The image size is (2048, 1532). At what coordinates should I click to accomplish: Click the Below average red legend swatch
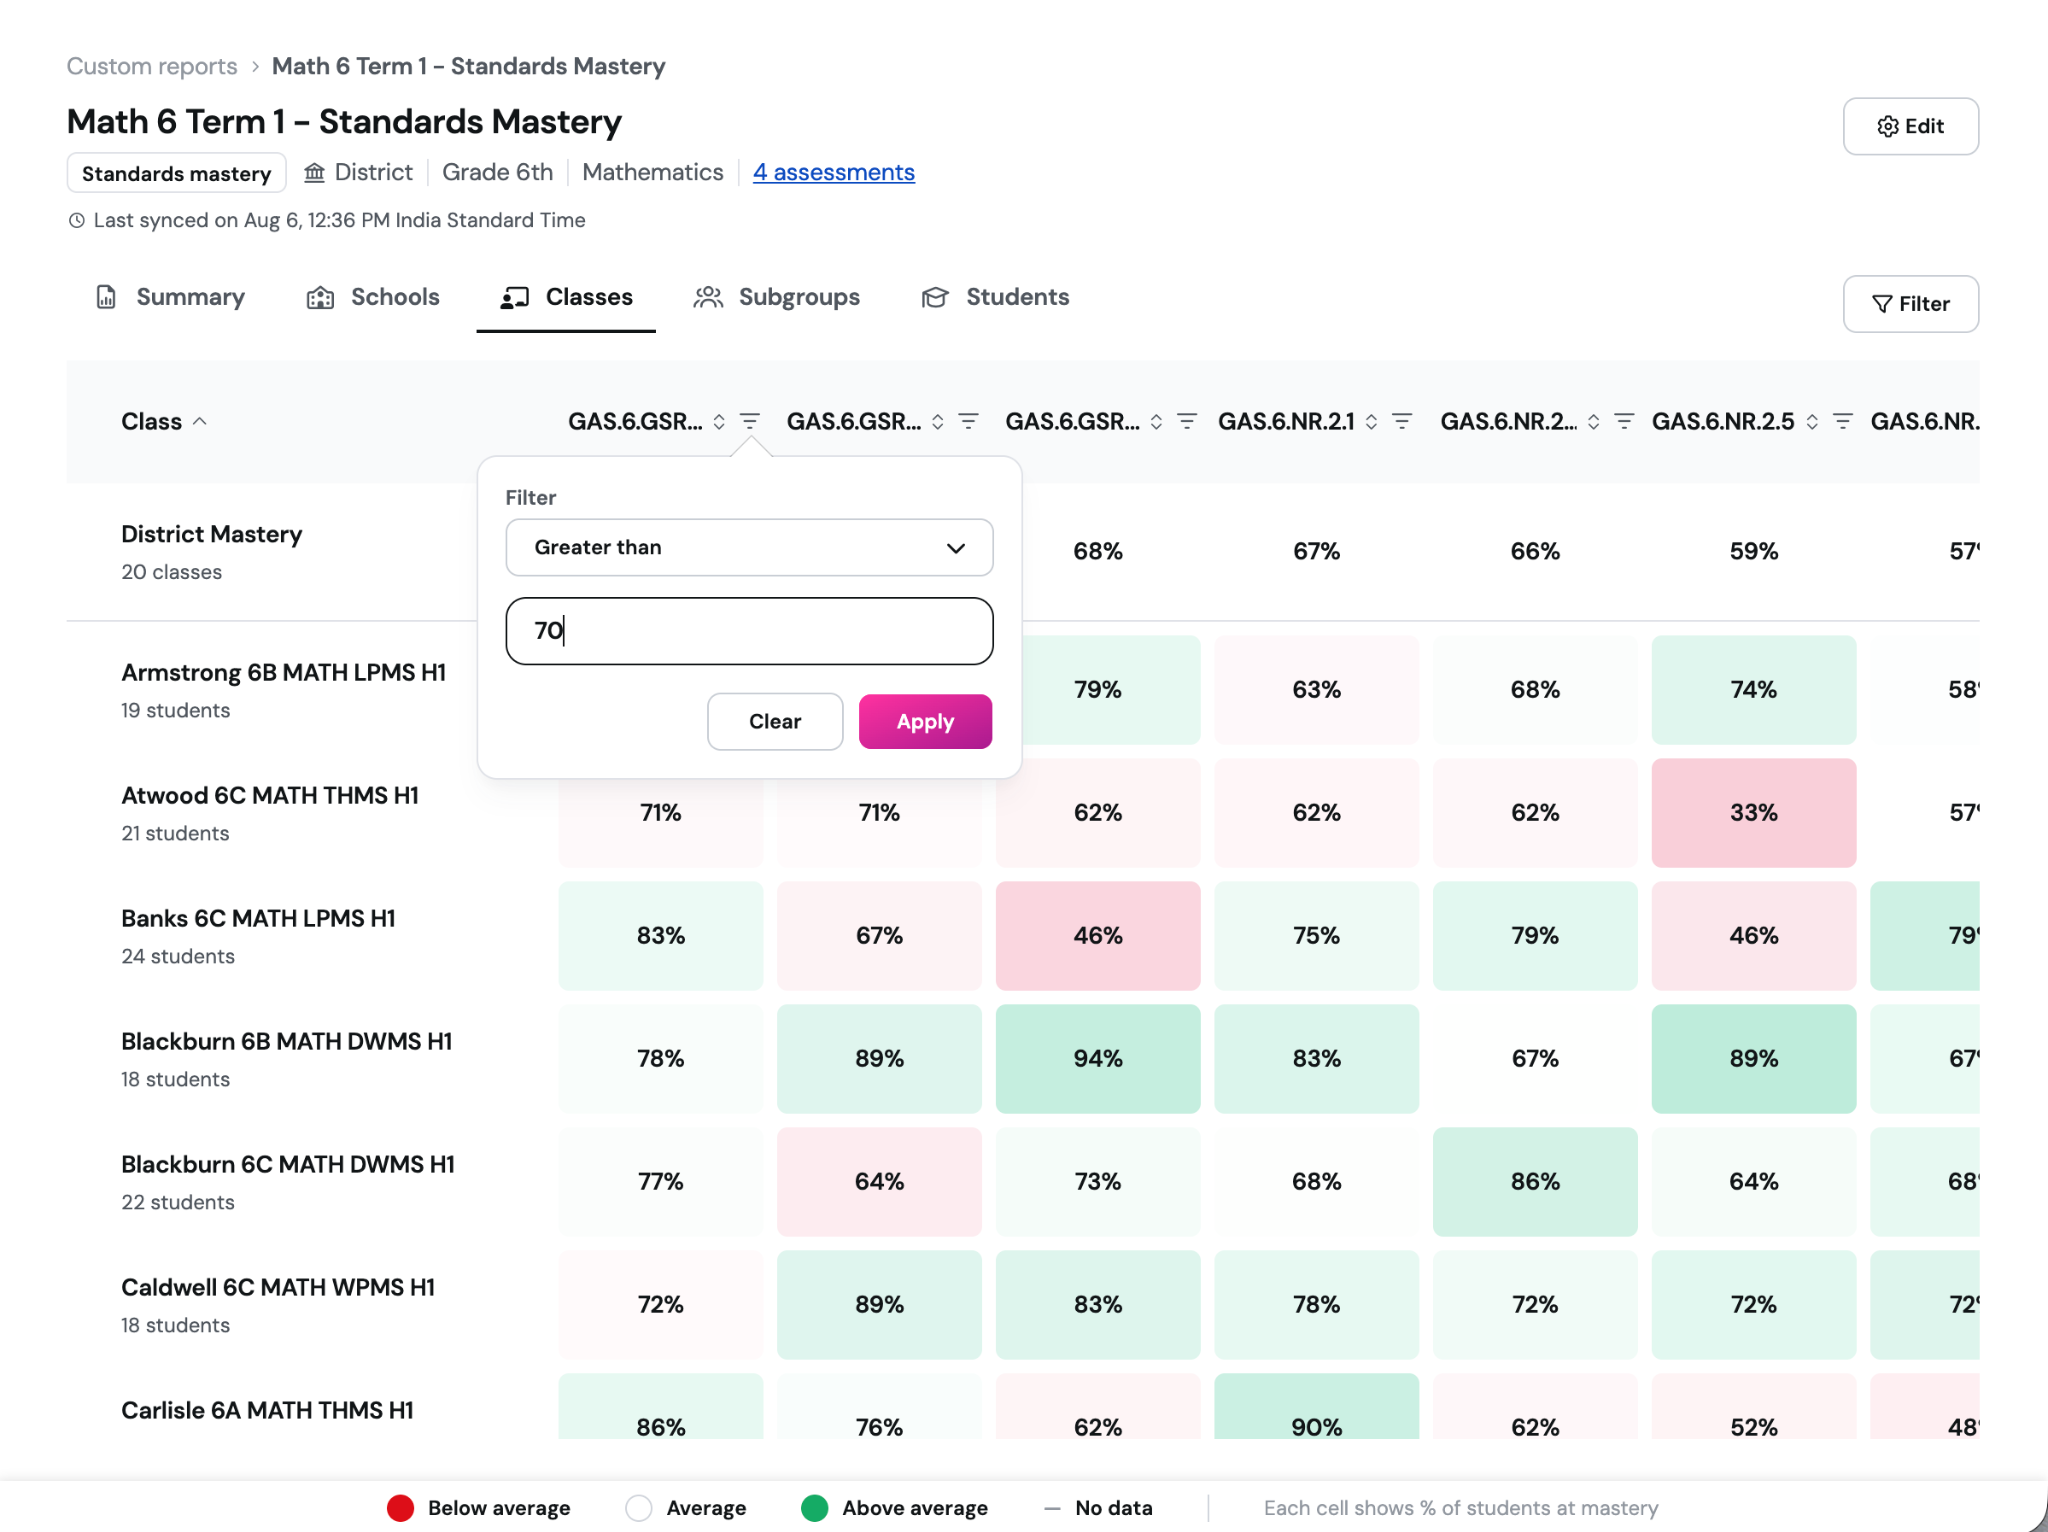[x=400, y=1508]
